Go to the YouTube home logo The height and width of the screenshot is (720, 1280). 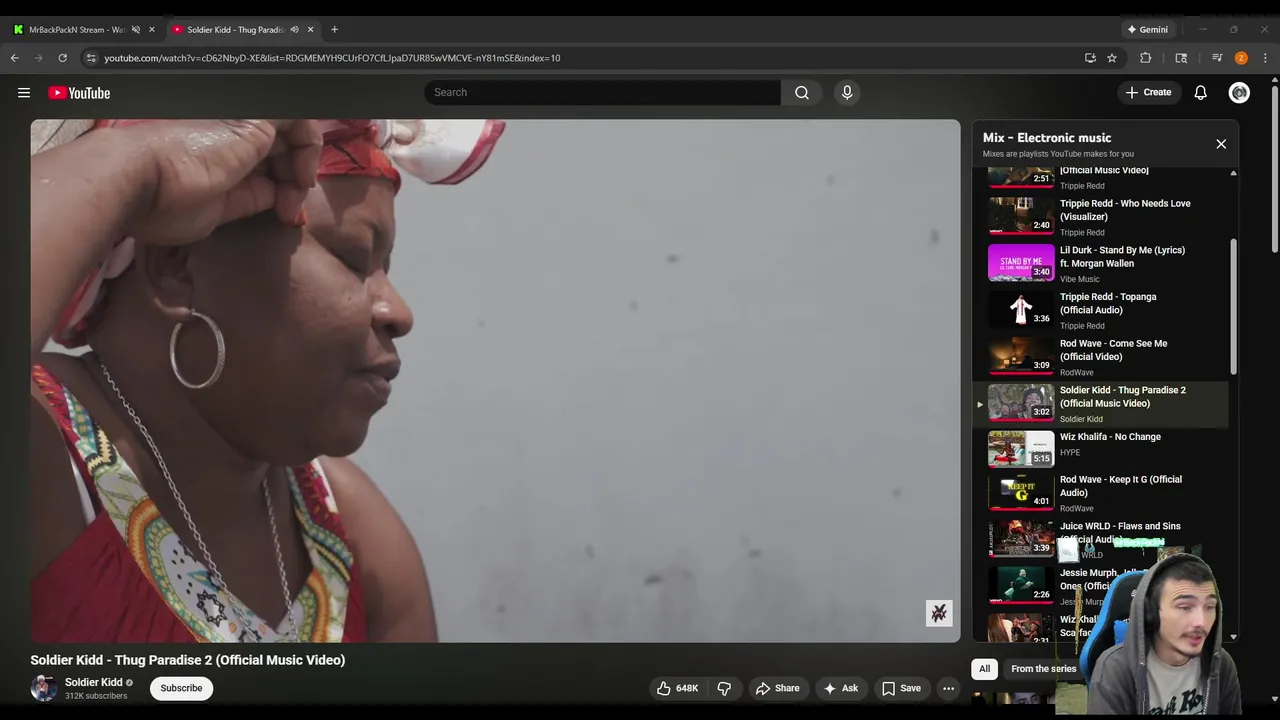[x=79, y=93]
